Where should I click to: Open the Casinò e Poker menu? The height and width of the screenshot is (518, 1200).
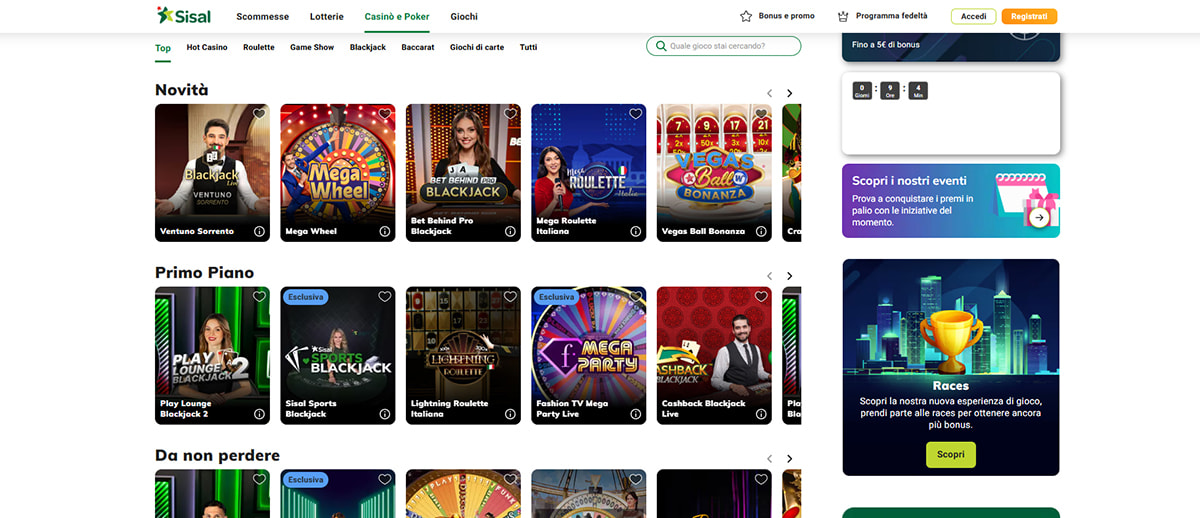397,17
